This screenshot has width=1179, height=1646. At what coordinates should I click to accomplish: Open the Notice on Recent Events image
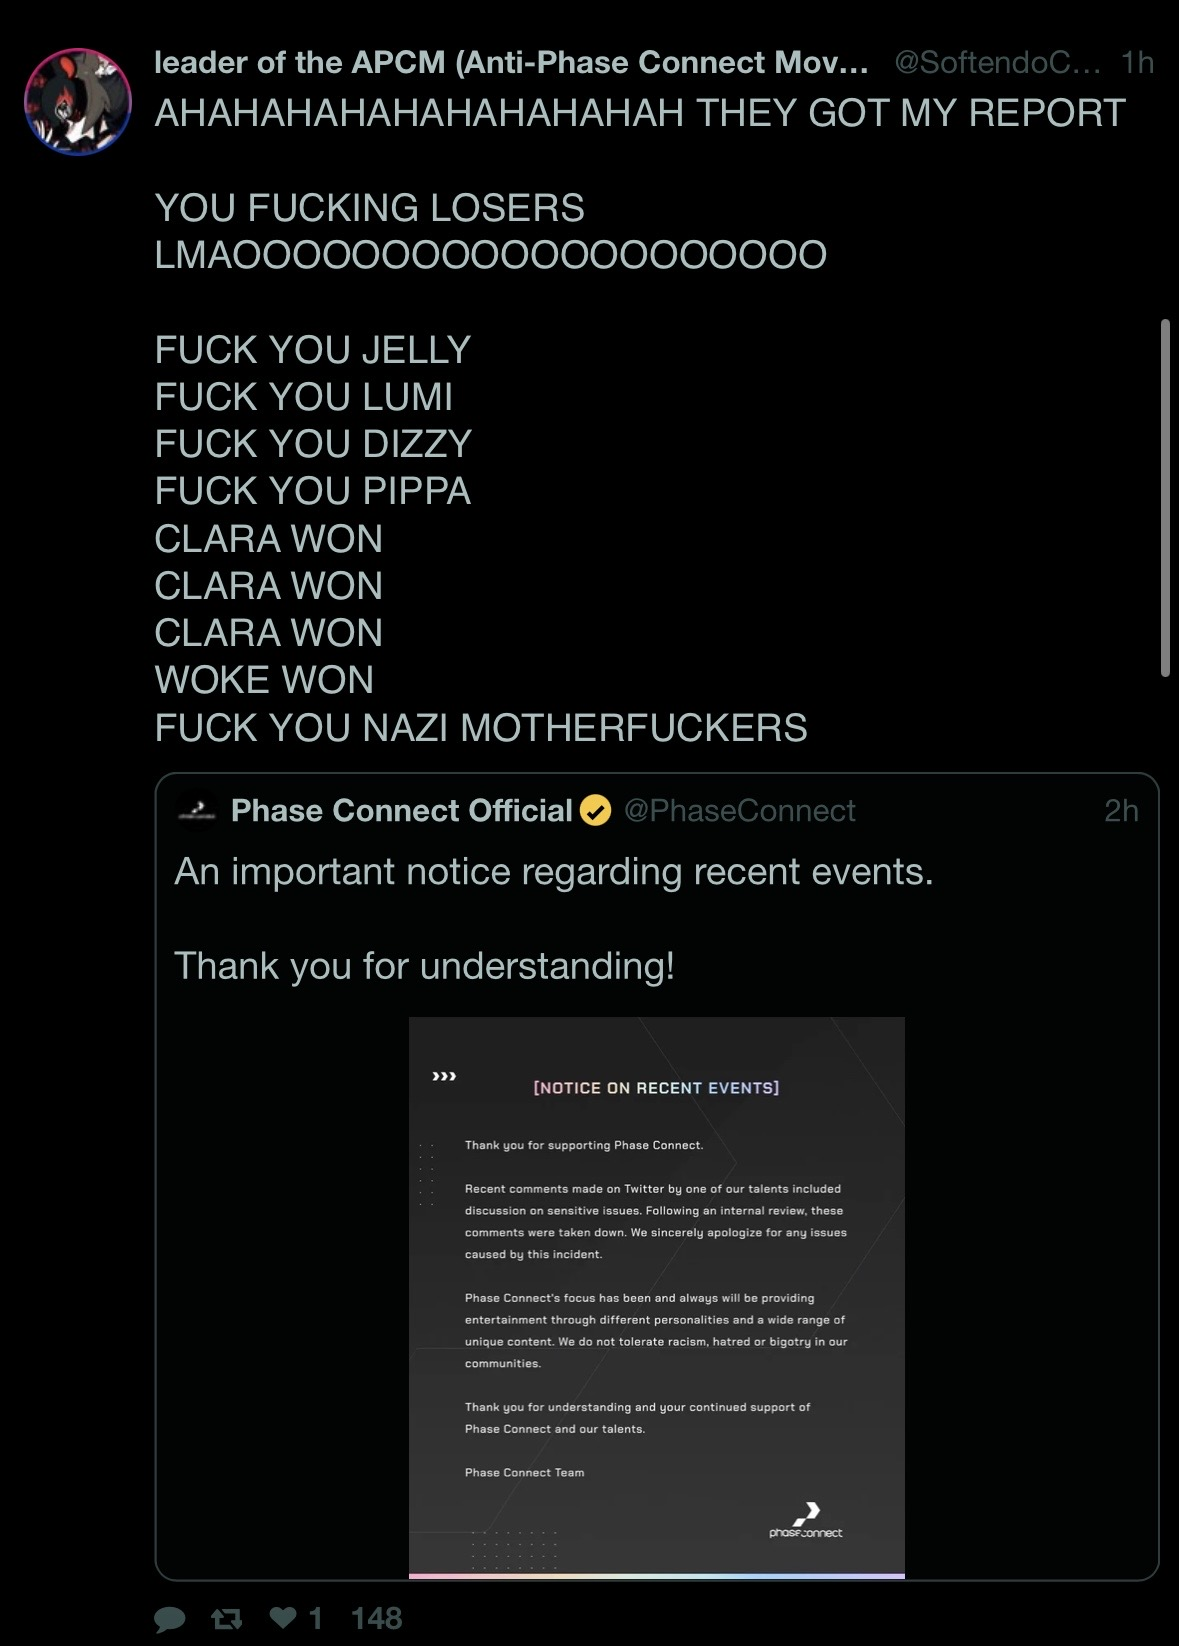(x=657, y=1298)
